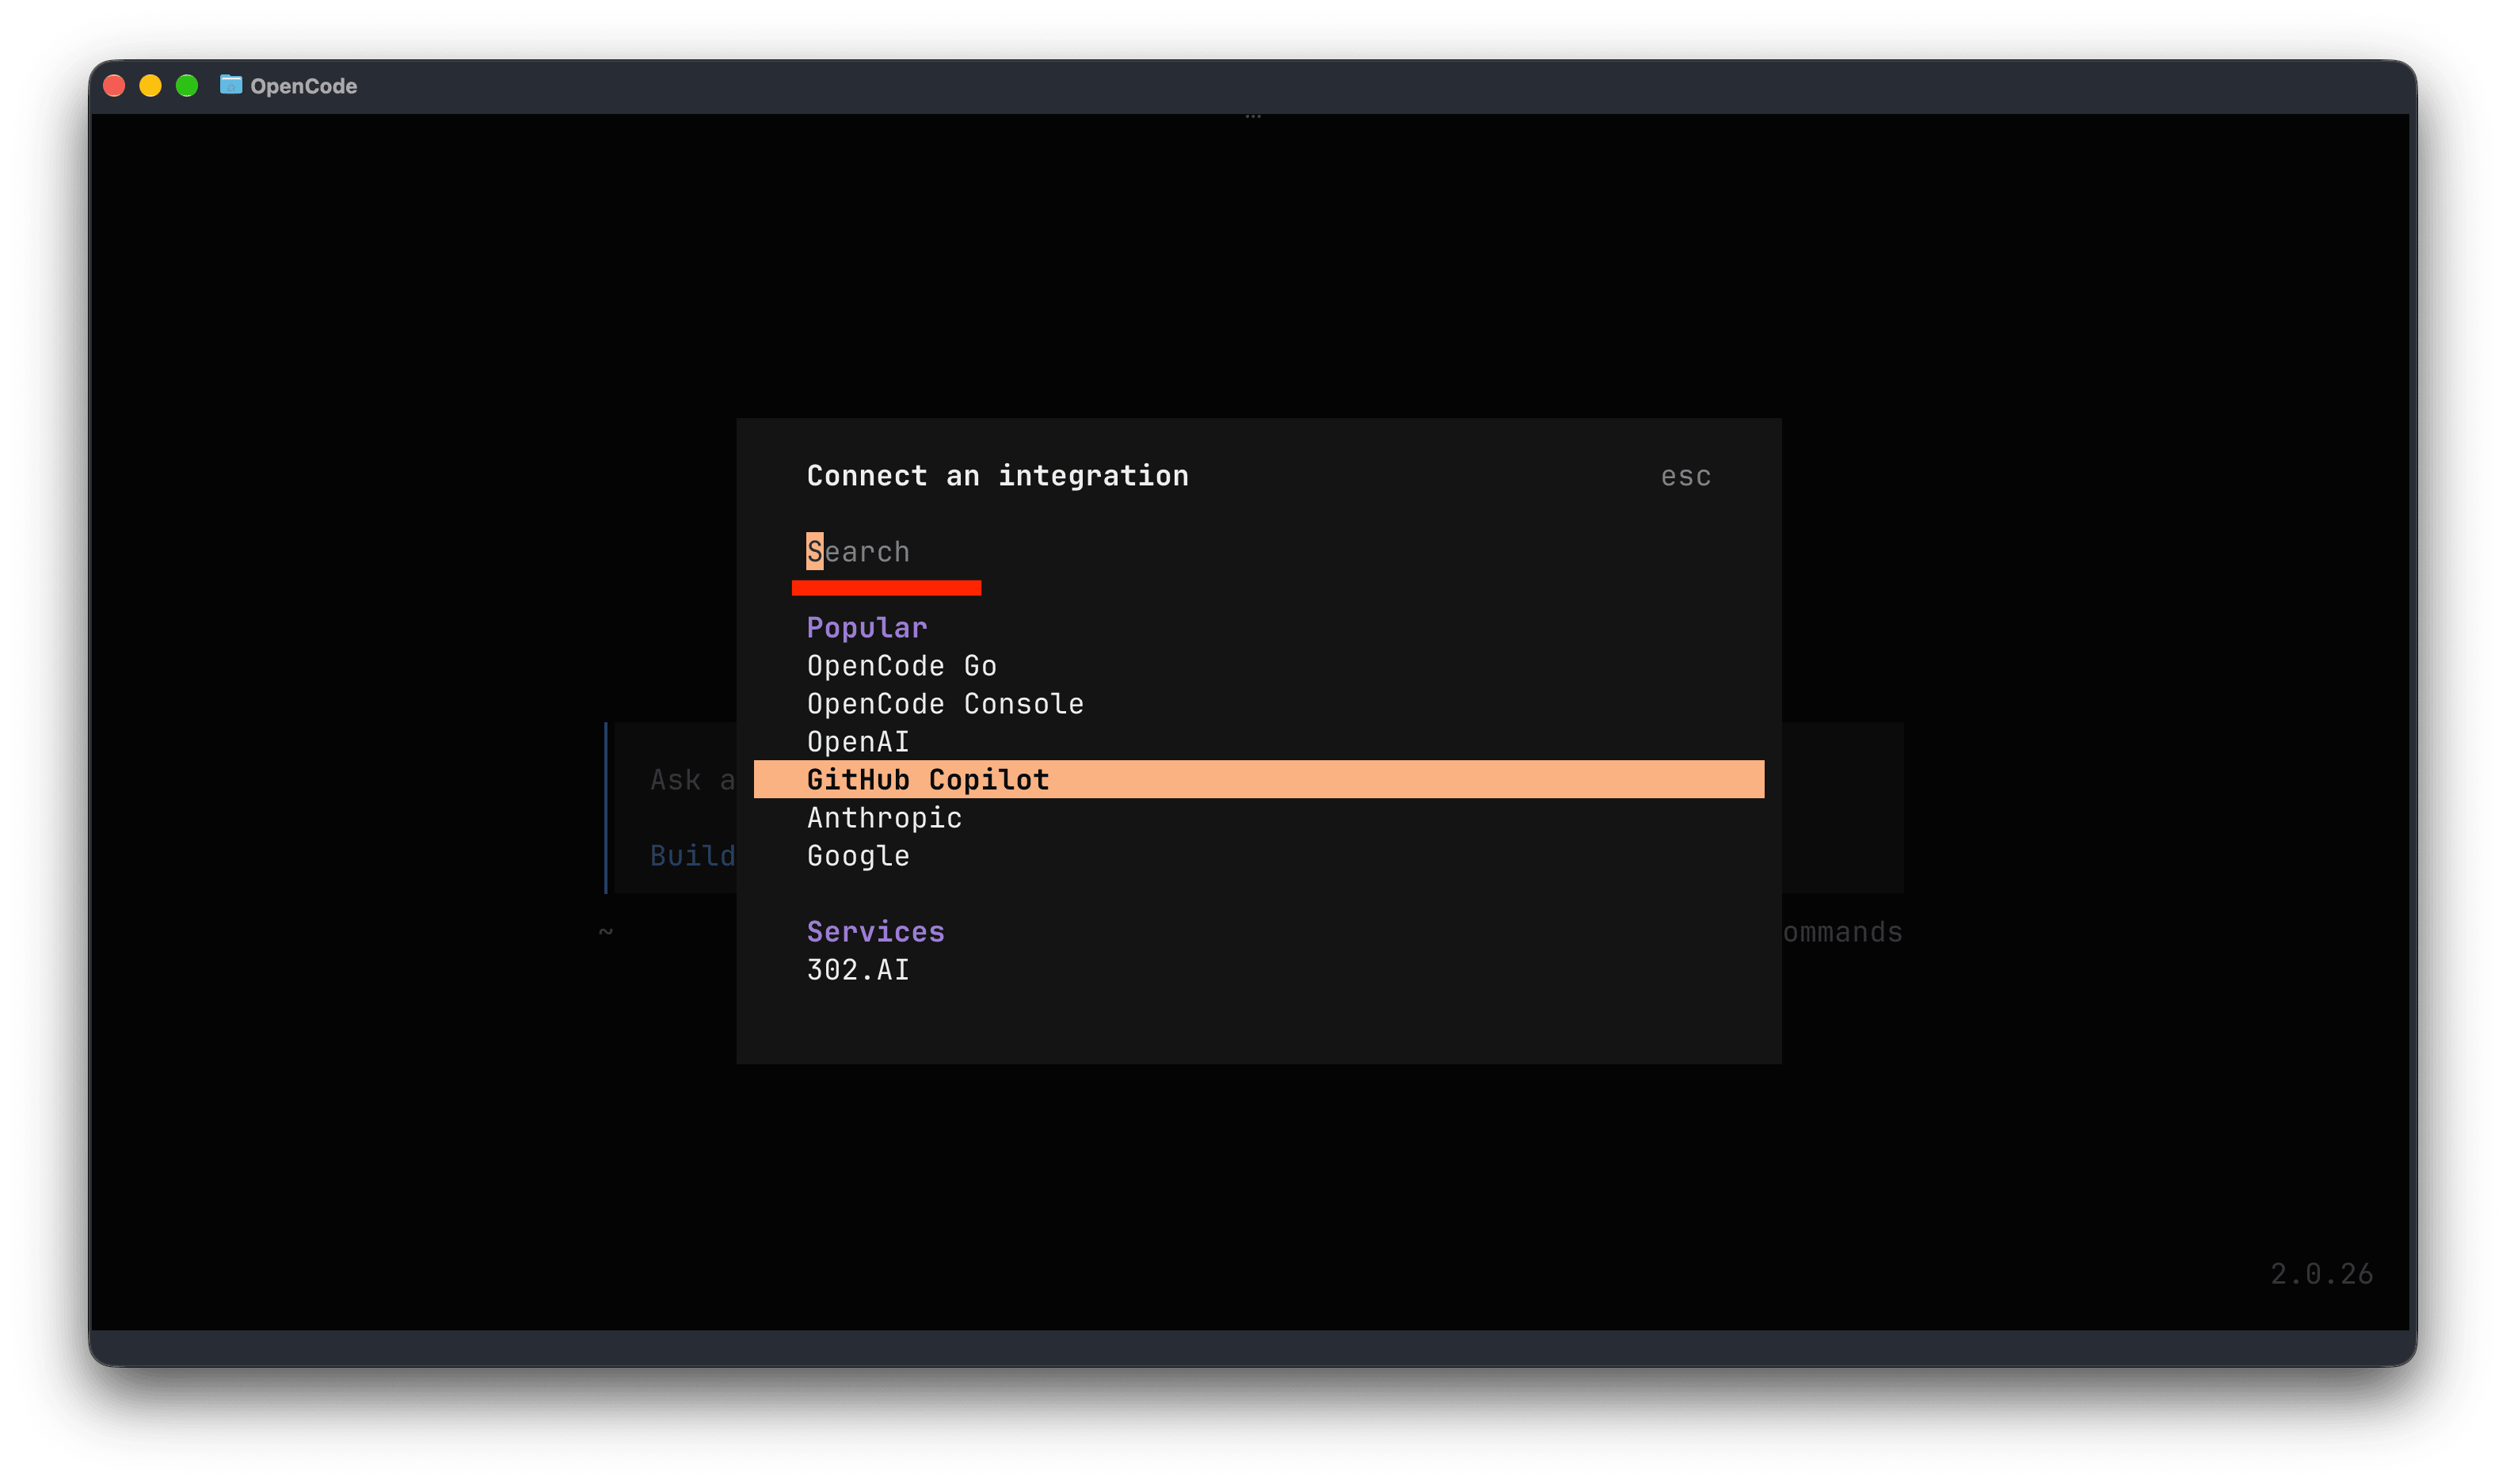2506x1484 pixels.
Task: Click the Popular section header
Action: [x=867, y=627]
